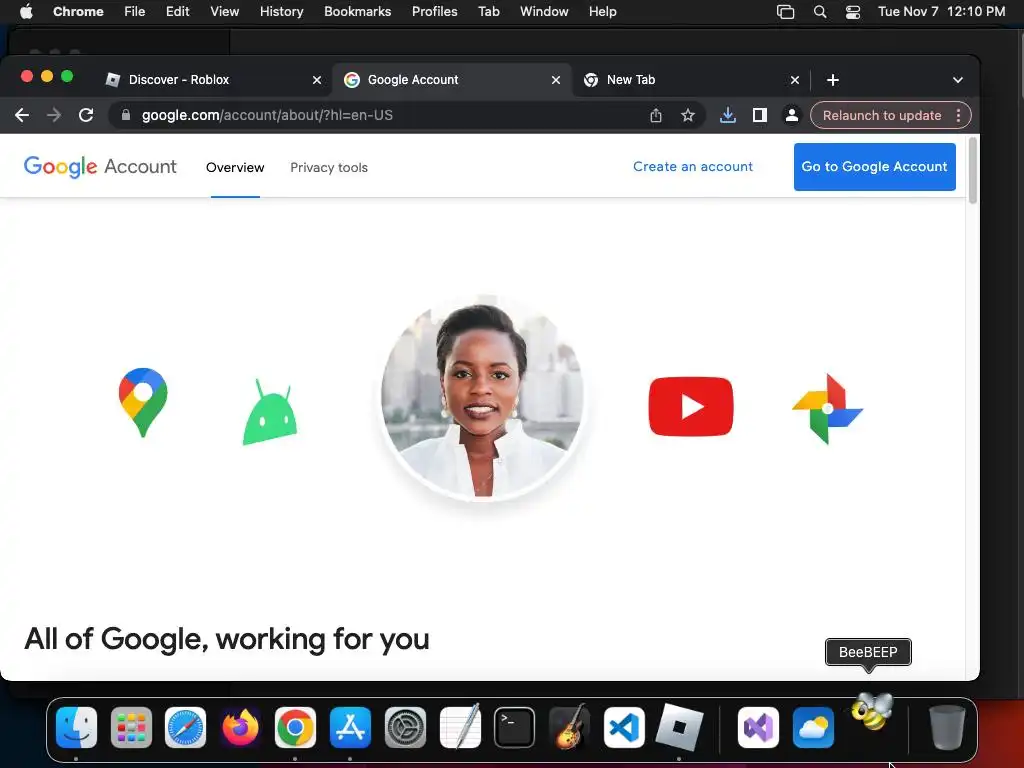Open App Store from the Dock
Viewport: 1024px width, 768px height.
(x=350, y=728)
